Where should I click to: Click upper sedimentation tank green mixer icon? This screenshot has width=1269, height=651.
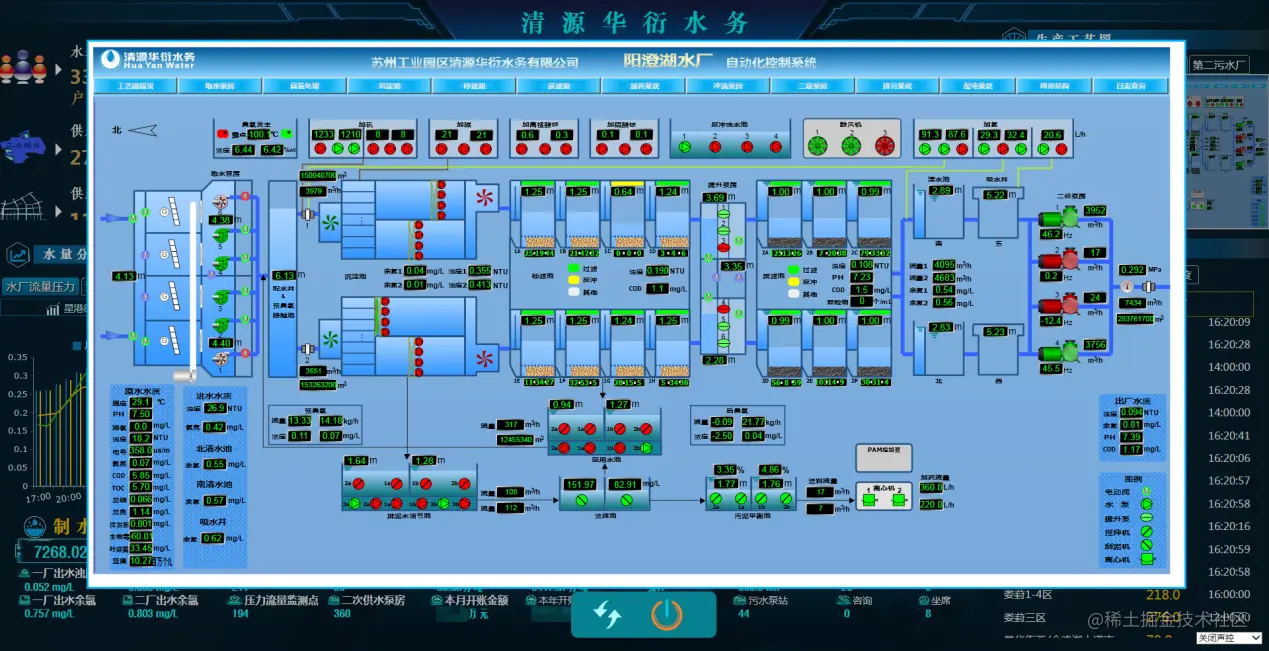[329, 222]
